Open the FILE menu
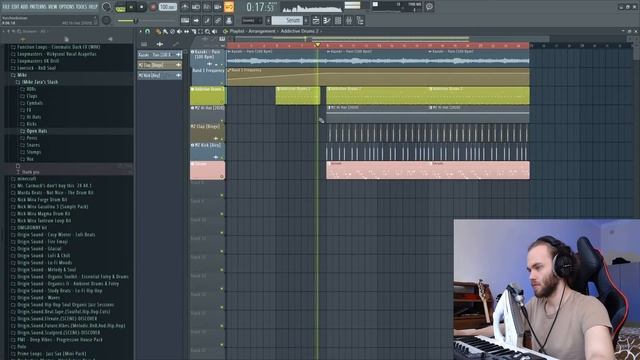640x360 pixels. pos(6,7)
